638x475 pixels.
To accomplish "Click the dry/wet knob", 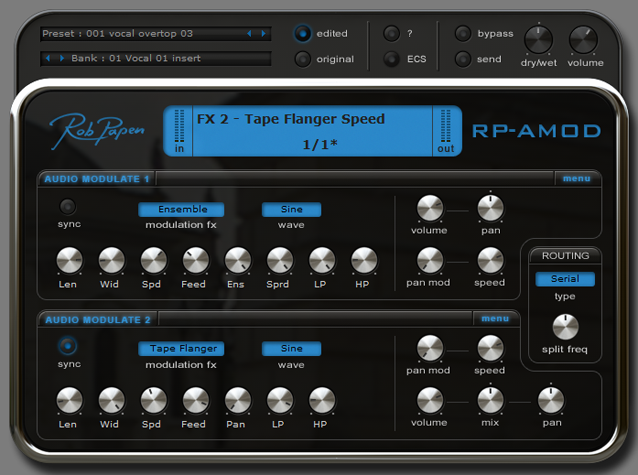I will click(538, 40).
